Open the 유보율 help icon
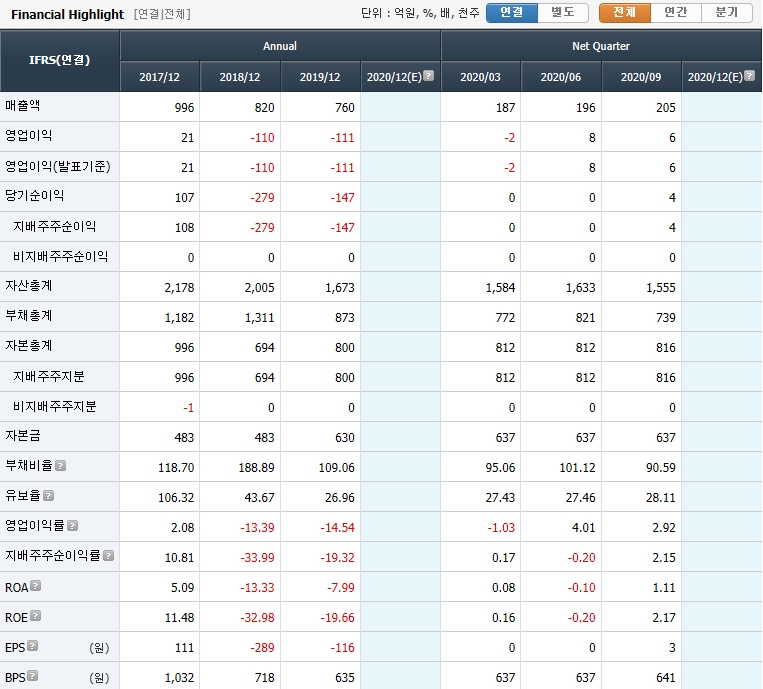Image resolution: width=763 pixels, height=689 pixels. point(48,495)
